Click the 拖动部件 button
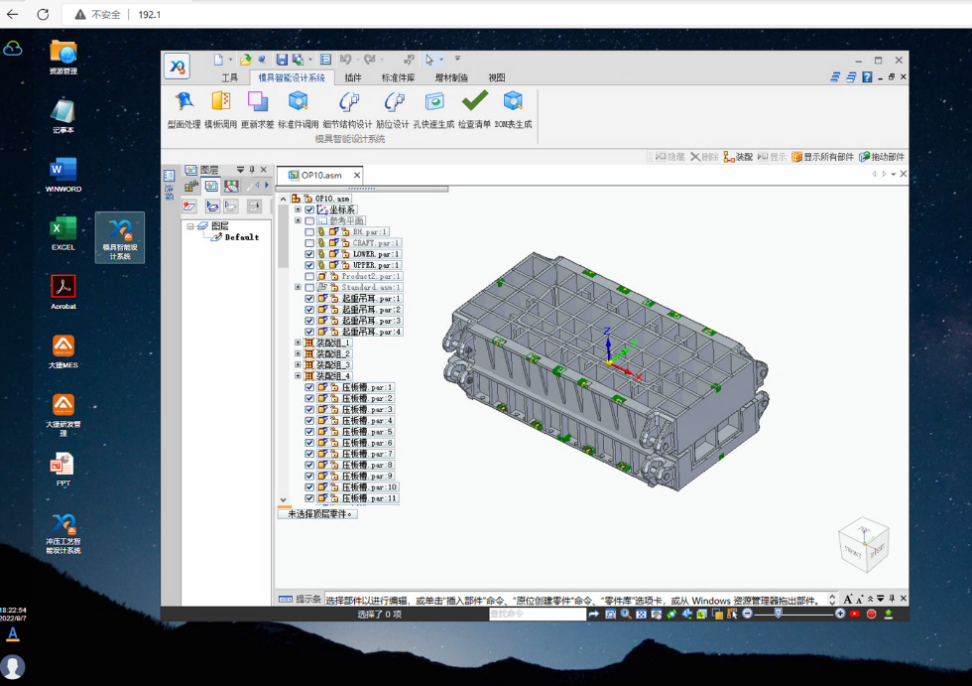Viewport: 972px width, 686px height. [x=881, y=157]
